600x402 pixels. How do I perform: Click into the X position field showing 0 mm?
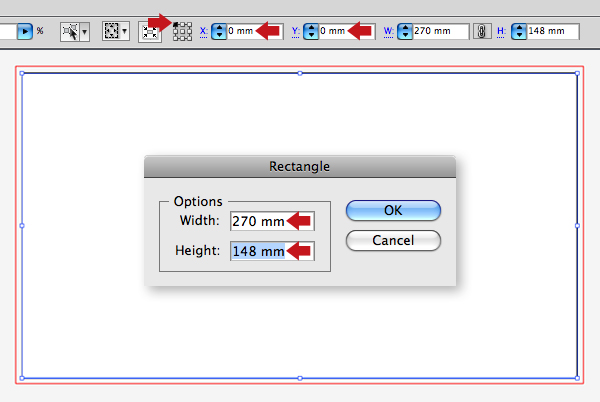coord(255,31)
